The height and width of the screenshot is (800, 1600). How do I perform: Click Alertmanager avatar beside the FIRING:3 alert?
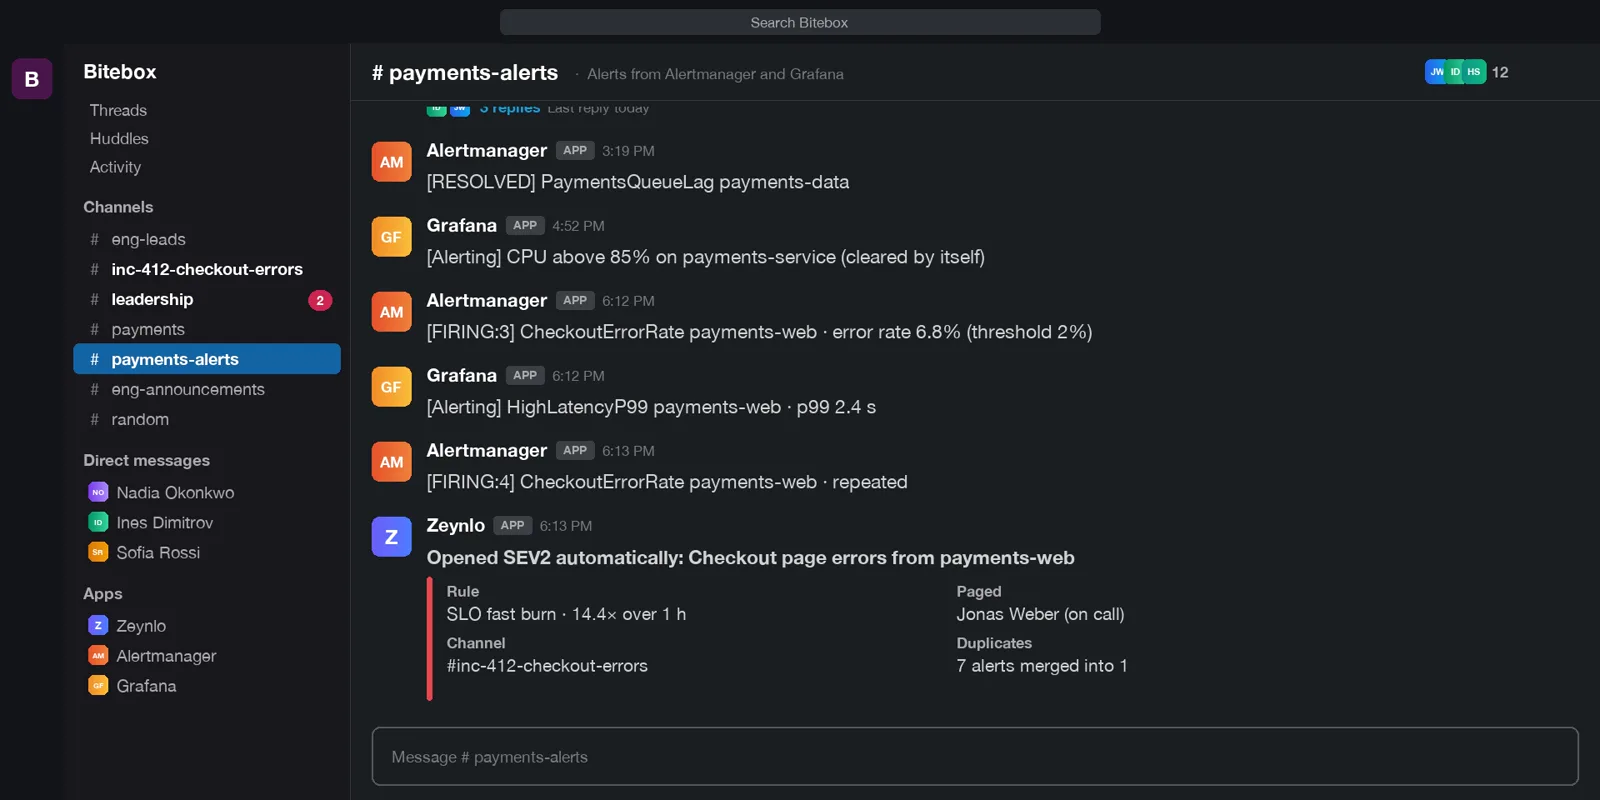click(x=391, y=312)
